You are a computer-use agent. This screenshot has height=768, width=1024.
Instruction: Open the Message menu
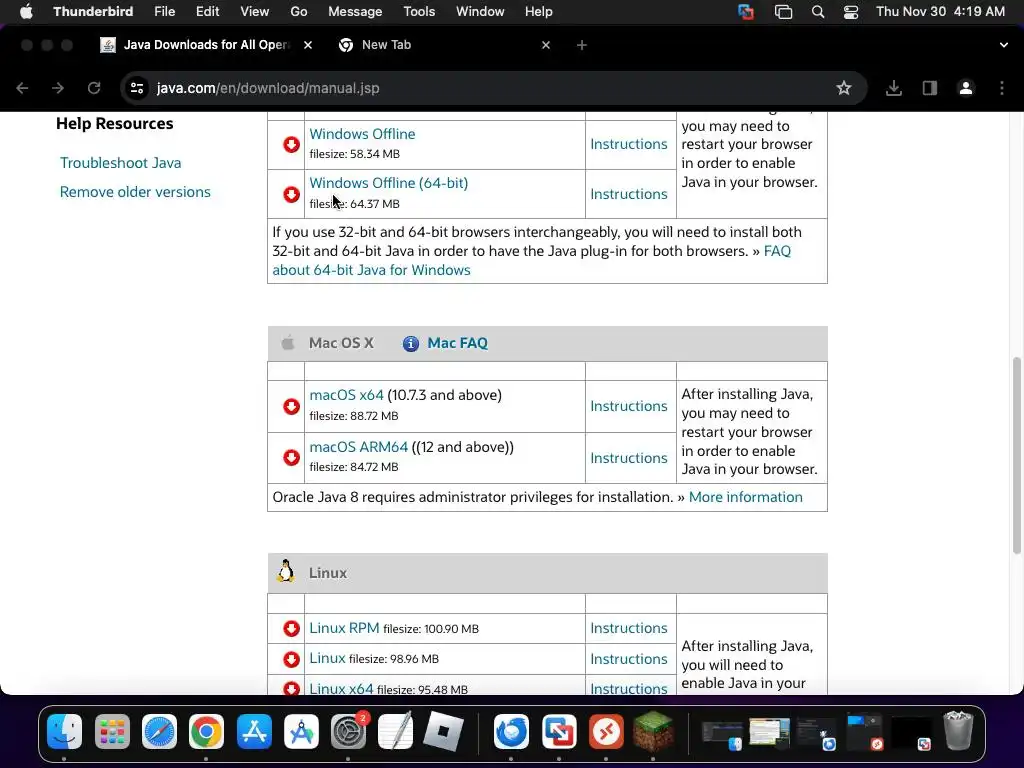(355, 12)
